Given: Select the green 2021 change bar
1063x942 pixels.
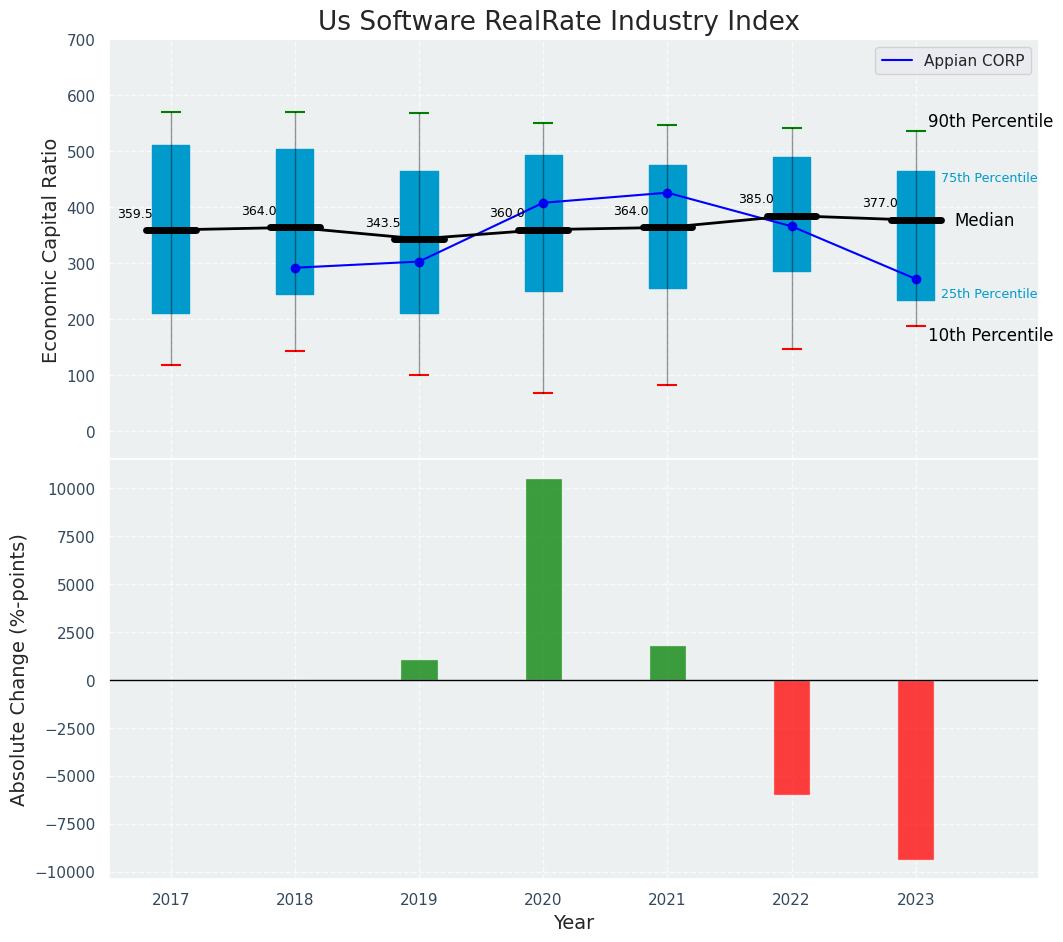Looking at the screenshot, I should 667,663.
